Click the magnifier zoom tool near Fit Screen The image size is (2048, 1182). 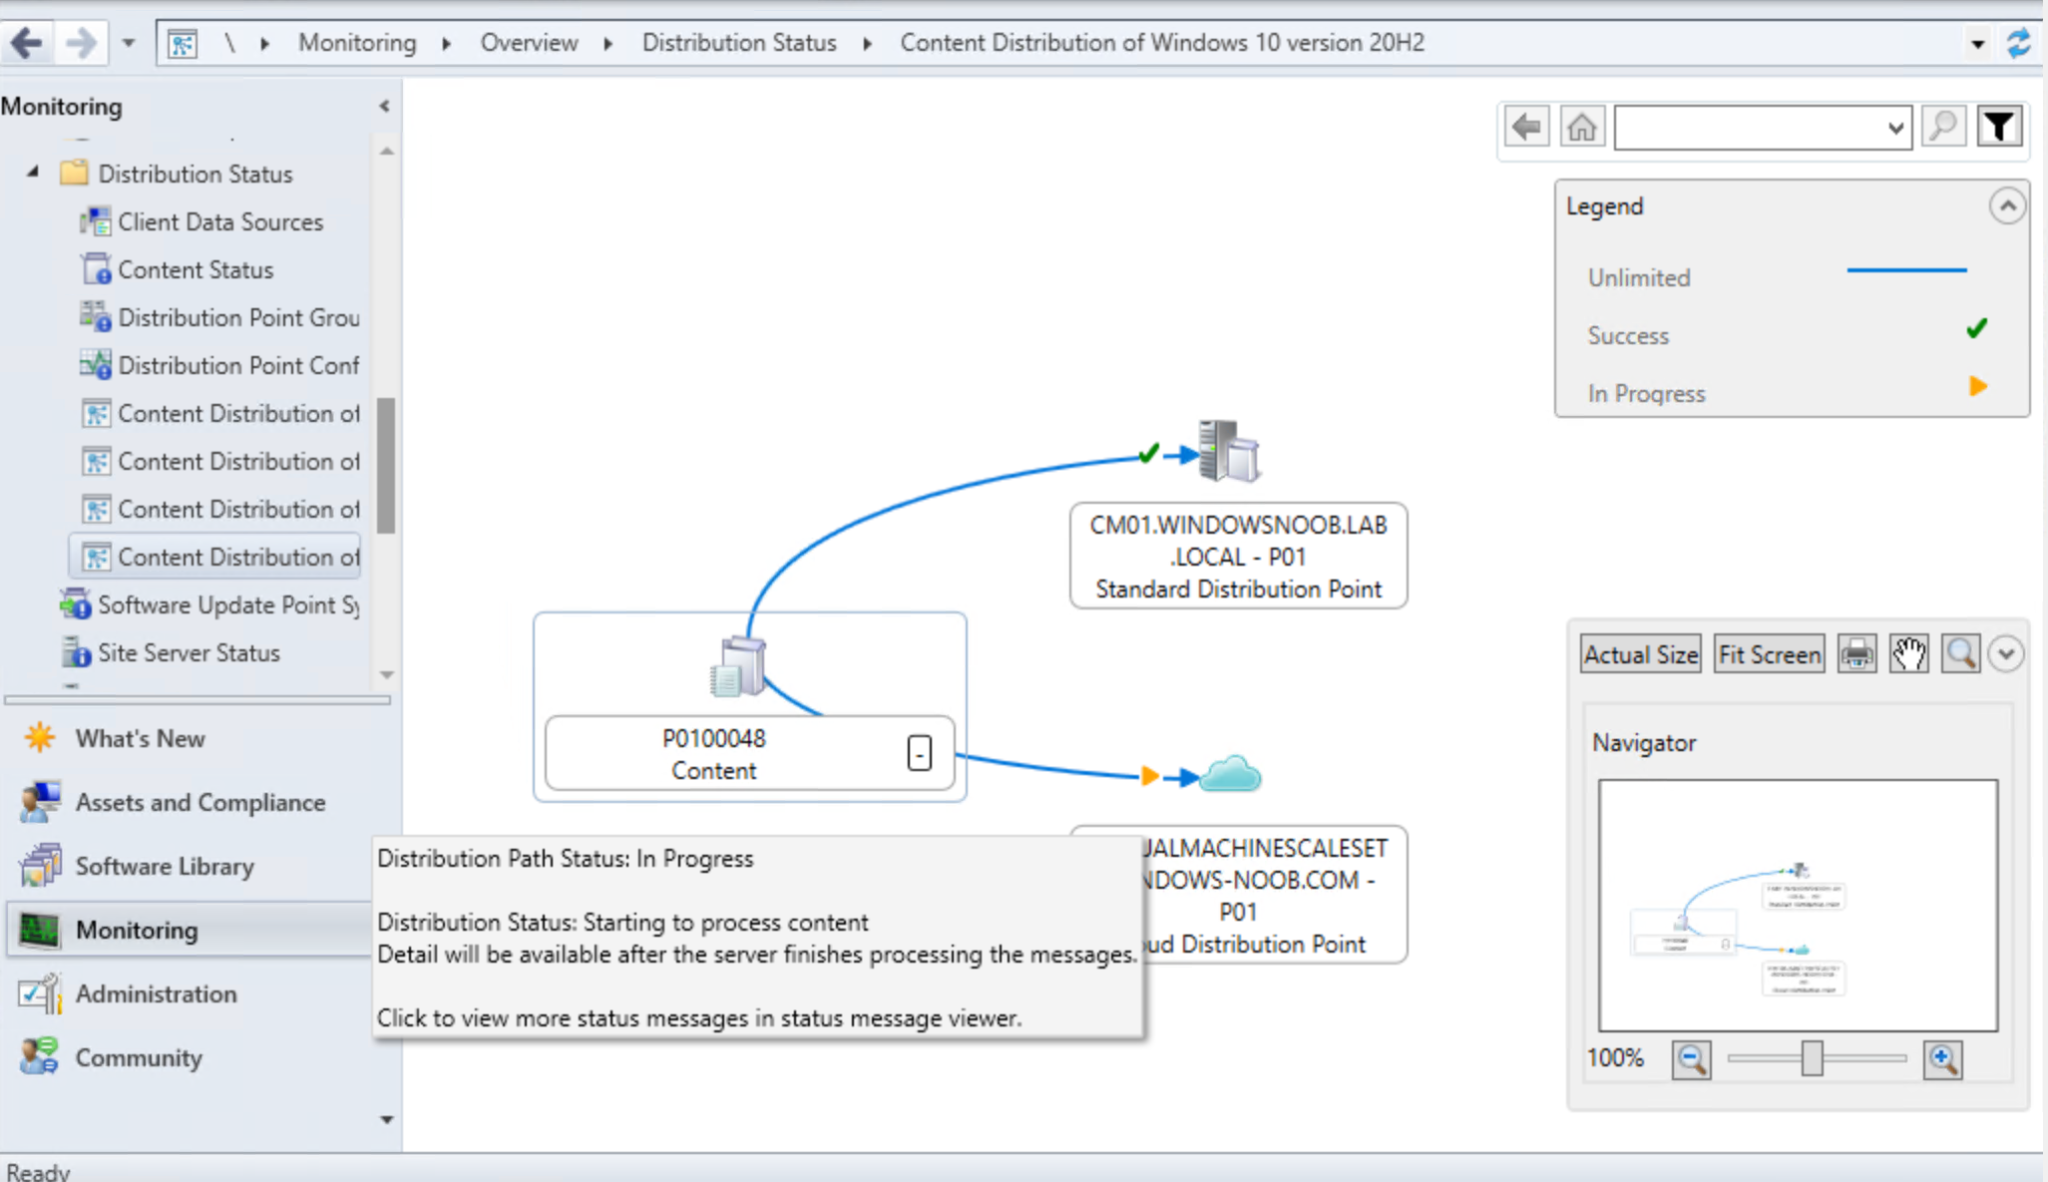pos(1959,653)
